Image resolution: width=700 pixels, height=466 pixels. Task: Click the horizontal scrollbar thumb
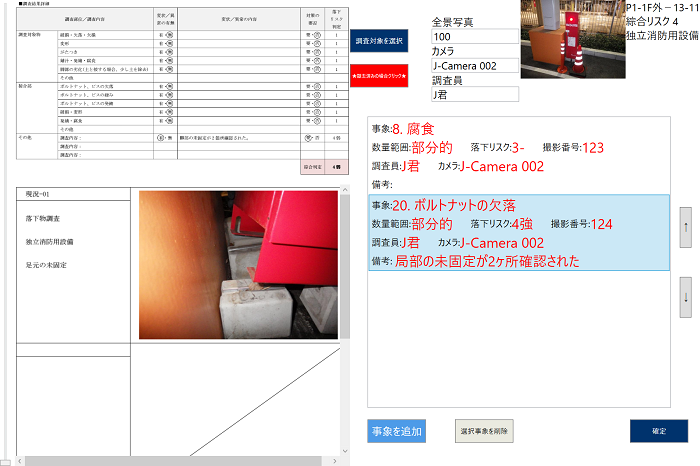click(173, 461)
